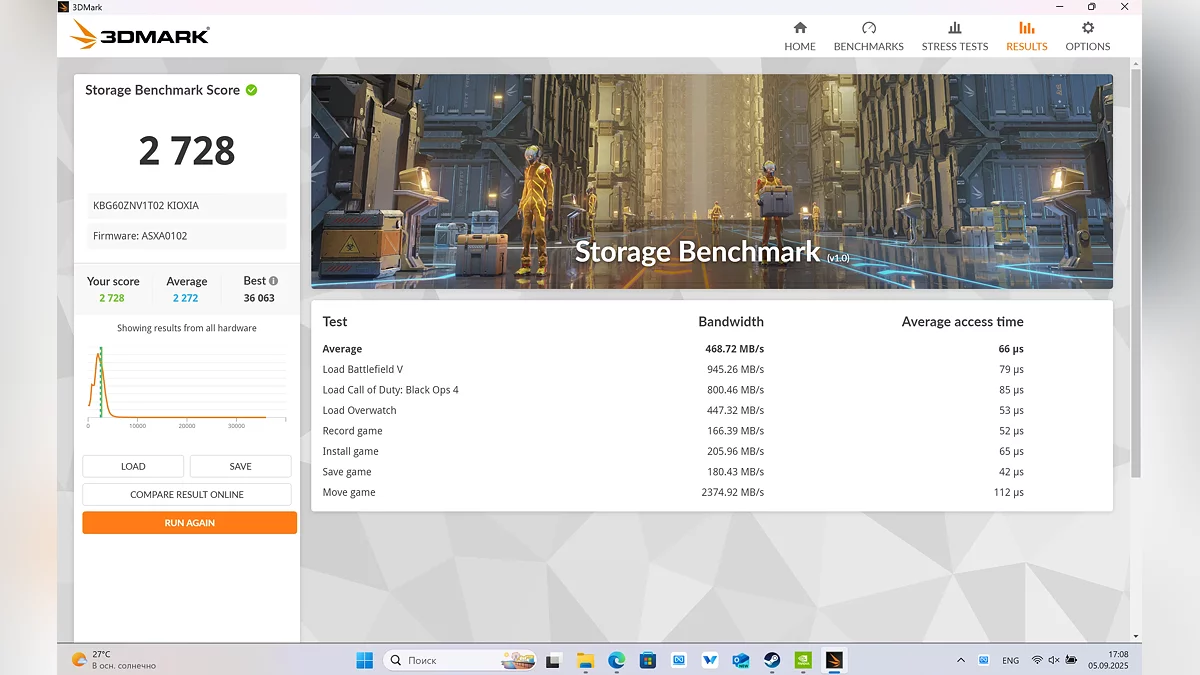
Task: Open the Stress Tests page
Action: click(x=954, y=36)
